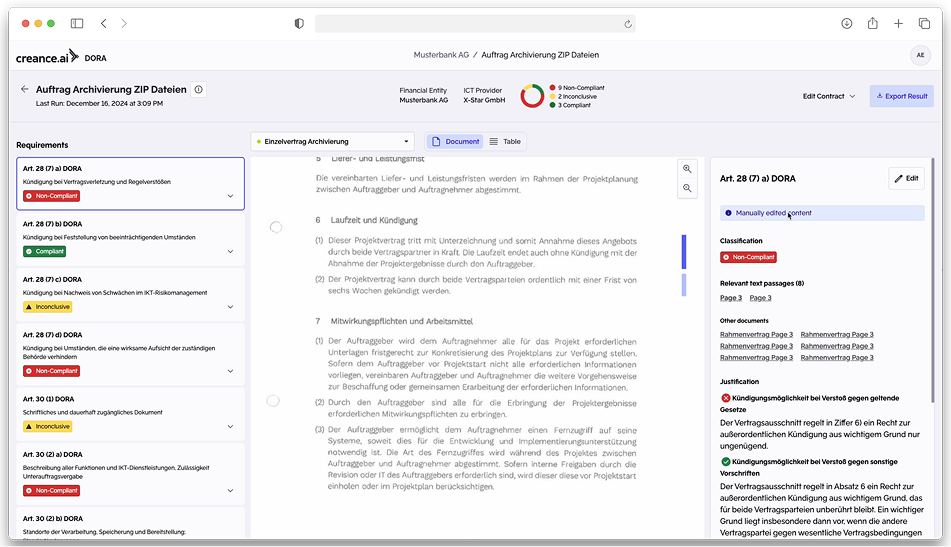This screenshot has height=547, width=951.
Task: Click Non-Compliant badge under Art. 28 (7) d)
Action: tap(52, 371)
